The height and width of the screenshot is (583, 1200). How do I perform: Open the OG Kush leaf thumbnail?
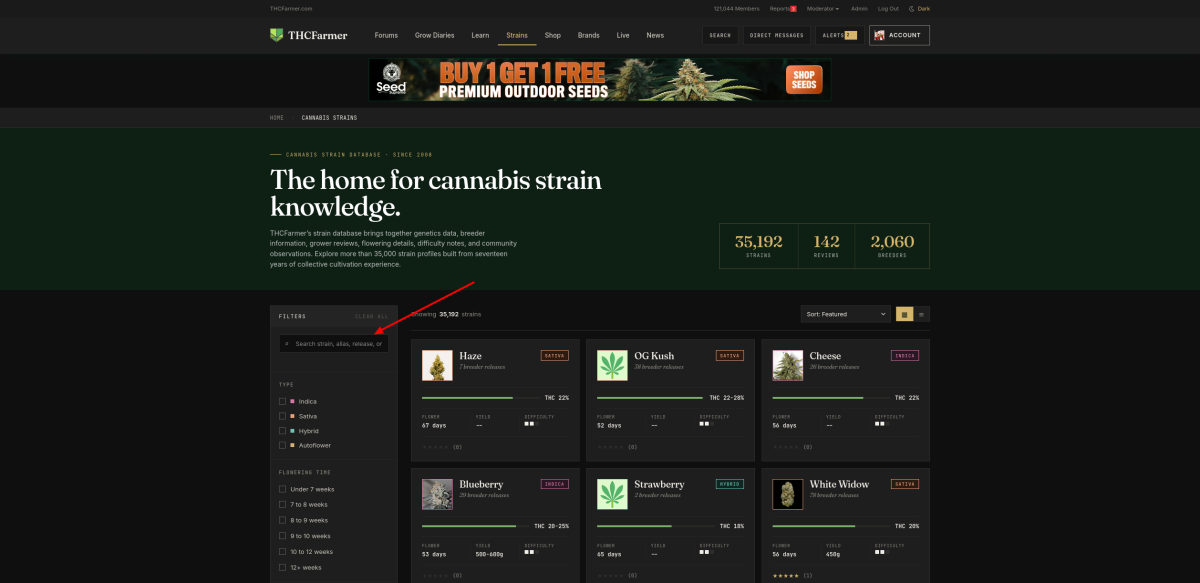(x=612, y=365)
